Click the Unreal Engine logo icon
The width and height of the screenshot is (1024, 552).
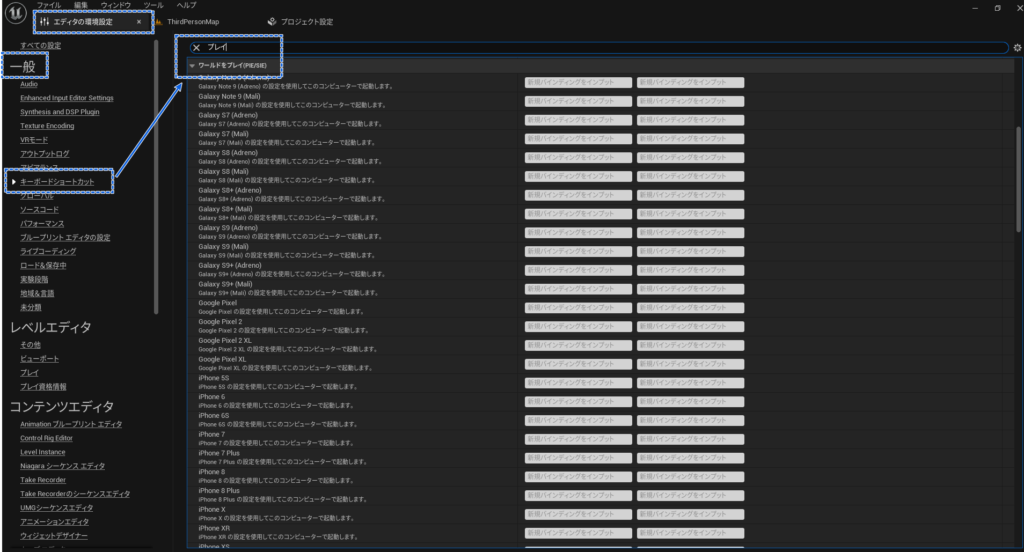tap(16, 13)
